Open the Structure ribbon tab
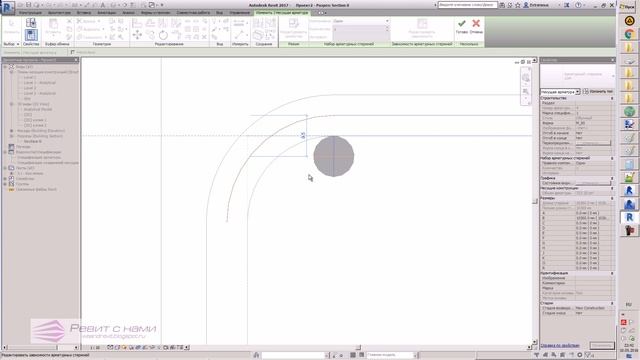This screenshot has width=640, height=360. pyautogui.click(x=31, y=13)
